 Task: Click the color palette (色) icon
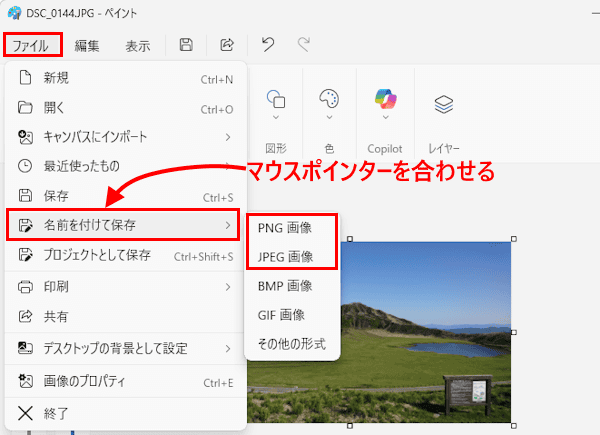point(329,99)
